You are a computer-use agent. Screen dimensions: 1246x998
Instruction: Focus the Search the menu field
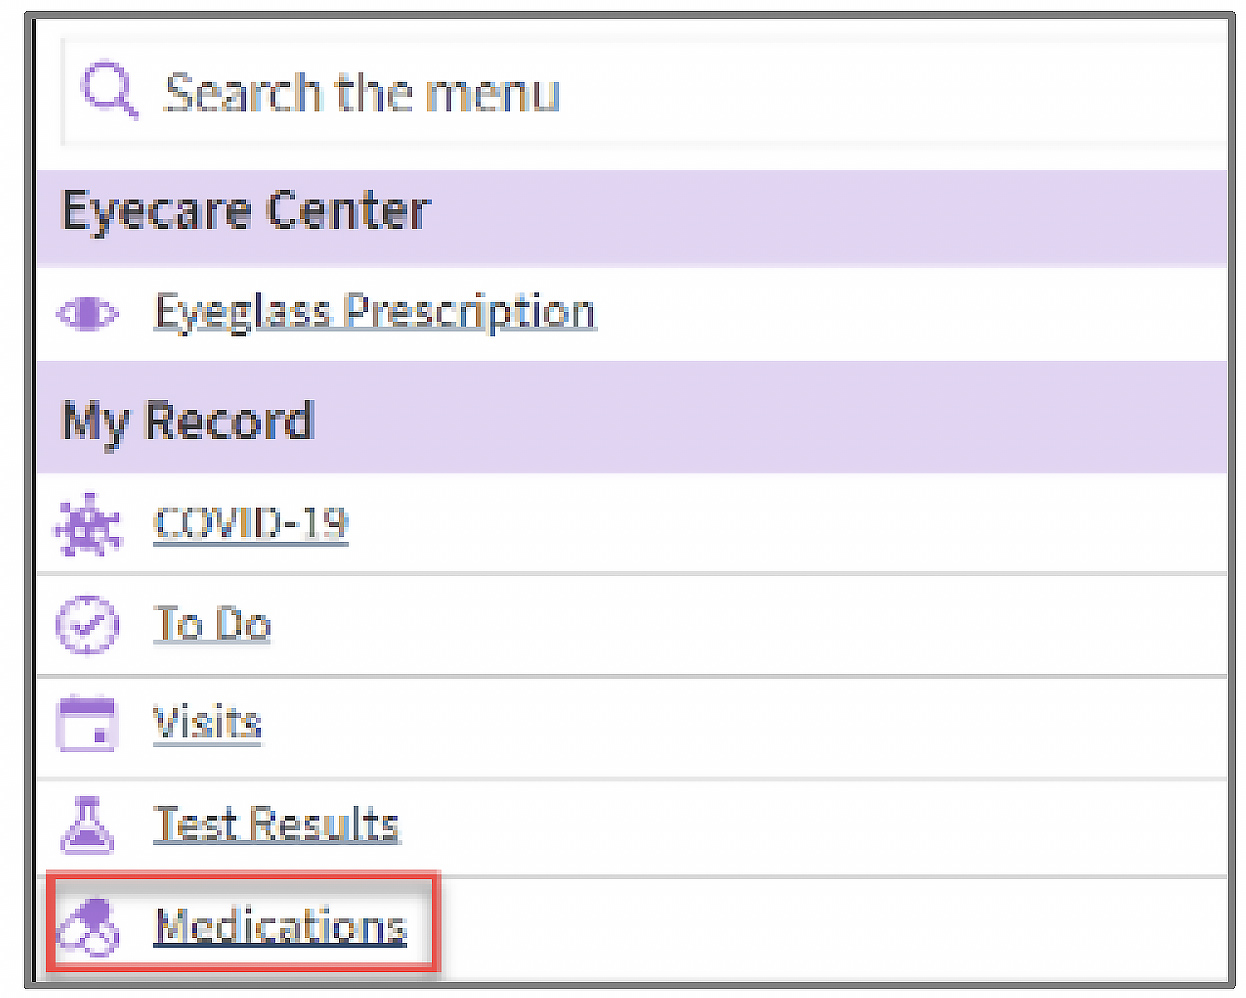pos(600,93)
